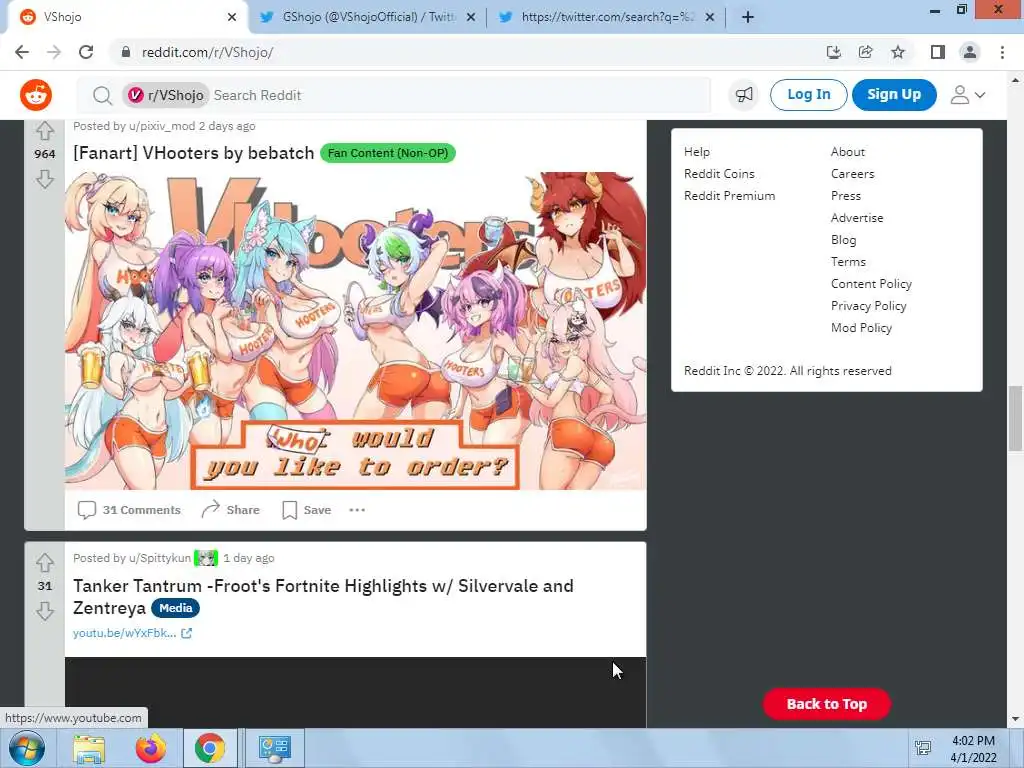The image size is (1024, 768).
Task: Switch to the twitter.com/search tab
Action: 607,17
